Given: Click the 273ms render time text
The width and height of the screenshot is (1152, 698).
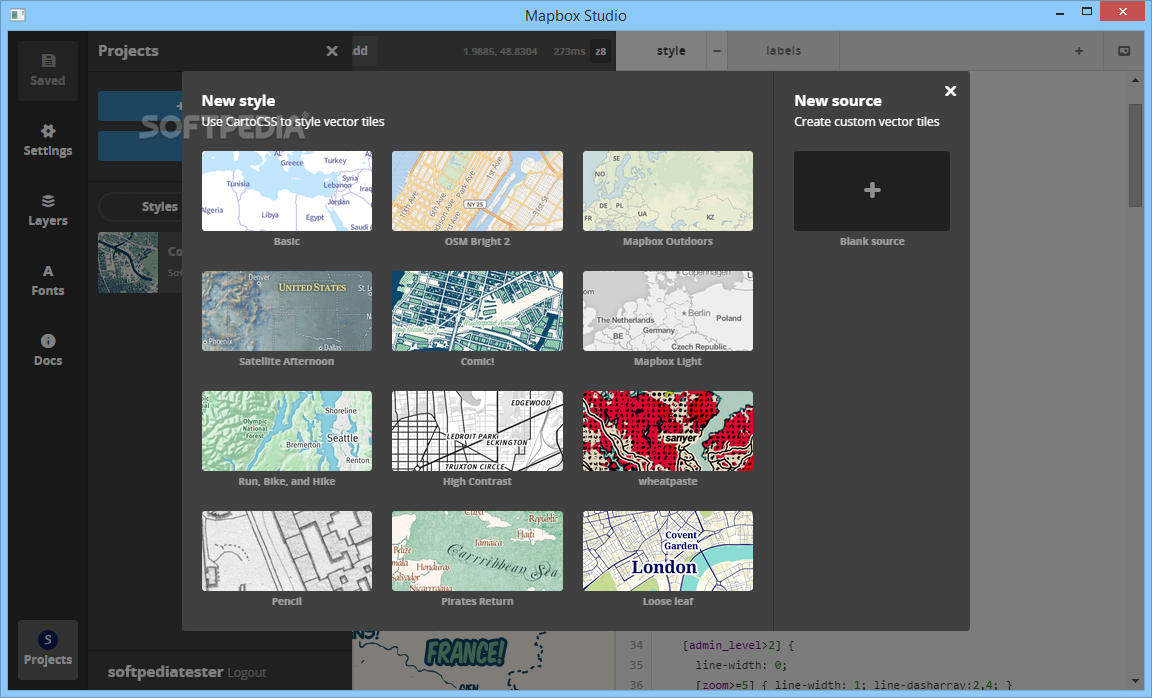Looking at the screenshot, I should 569,51.
